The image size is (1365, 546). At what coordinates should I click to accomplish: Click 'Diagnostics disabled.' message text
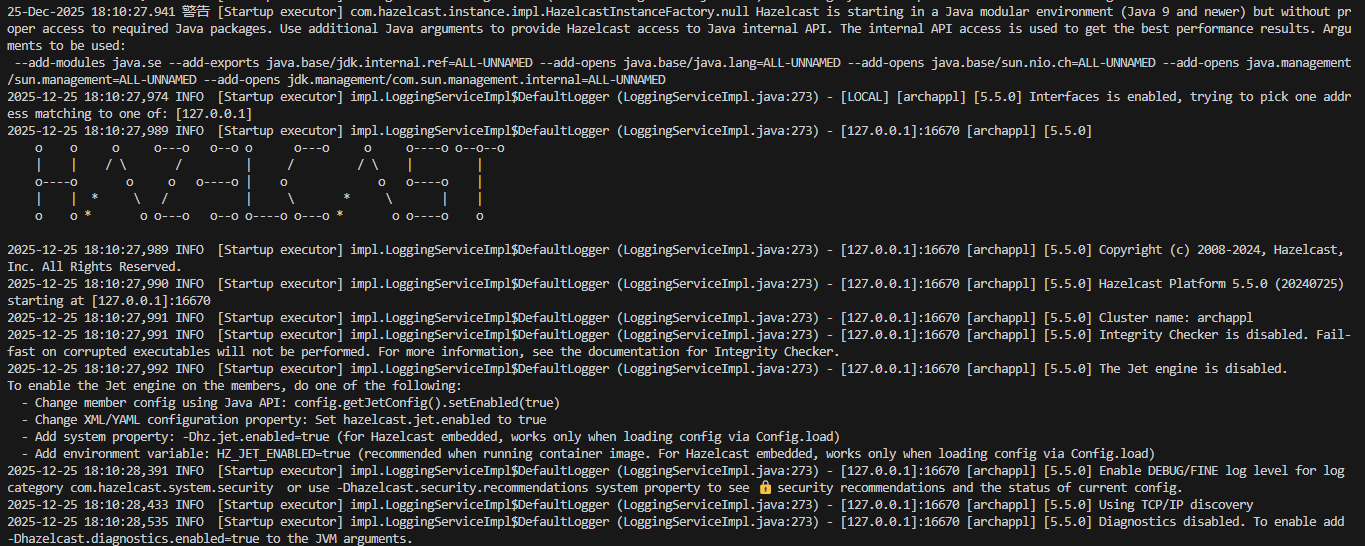(x=1172, y=522)
